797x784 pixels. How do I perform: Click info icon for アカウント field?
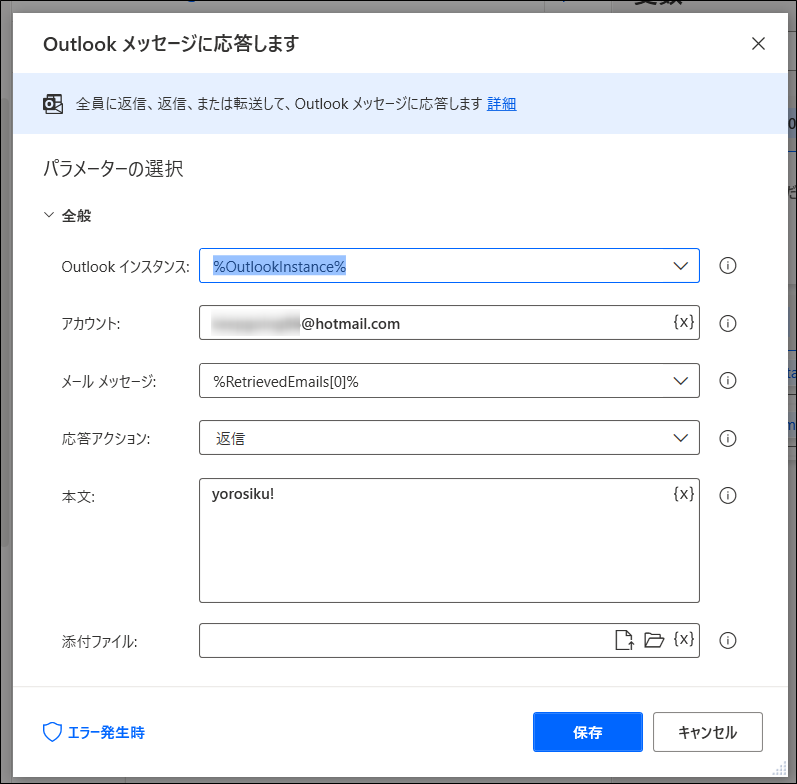click(727, 323)
